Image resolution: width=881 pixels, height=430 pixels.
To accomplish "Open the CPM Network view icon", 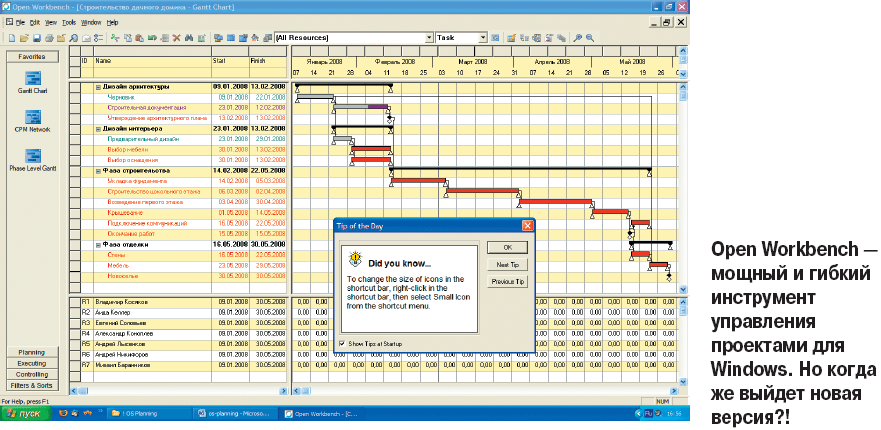I will click(33, 117).
